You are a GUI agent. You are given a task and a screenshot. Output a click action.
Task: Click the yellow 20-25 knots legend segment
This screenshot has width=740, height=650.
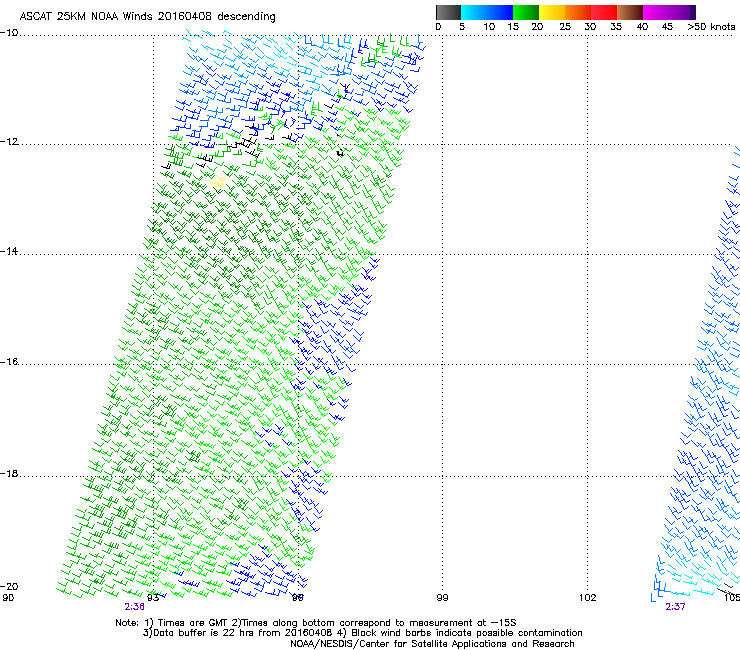click(552, 12)
